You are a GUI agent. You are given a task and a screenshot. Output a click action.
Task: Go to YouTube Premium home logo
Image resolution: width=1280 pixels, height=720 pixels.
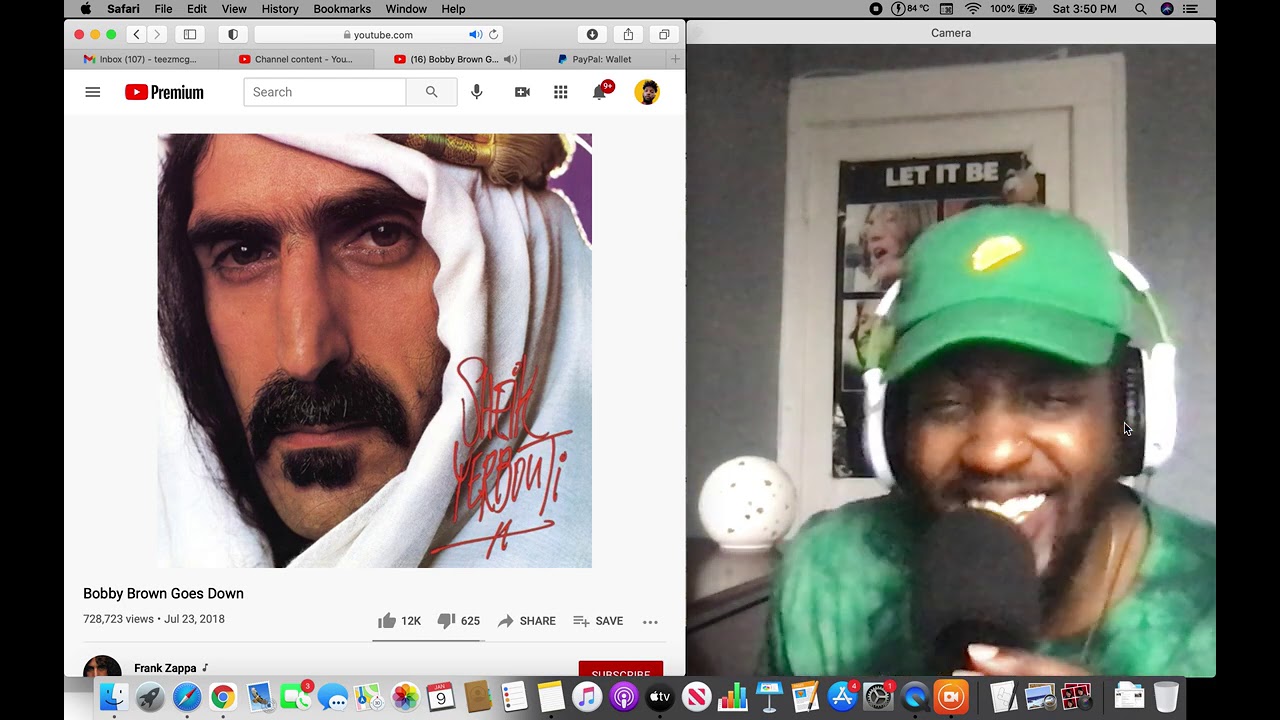164,92
